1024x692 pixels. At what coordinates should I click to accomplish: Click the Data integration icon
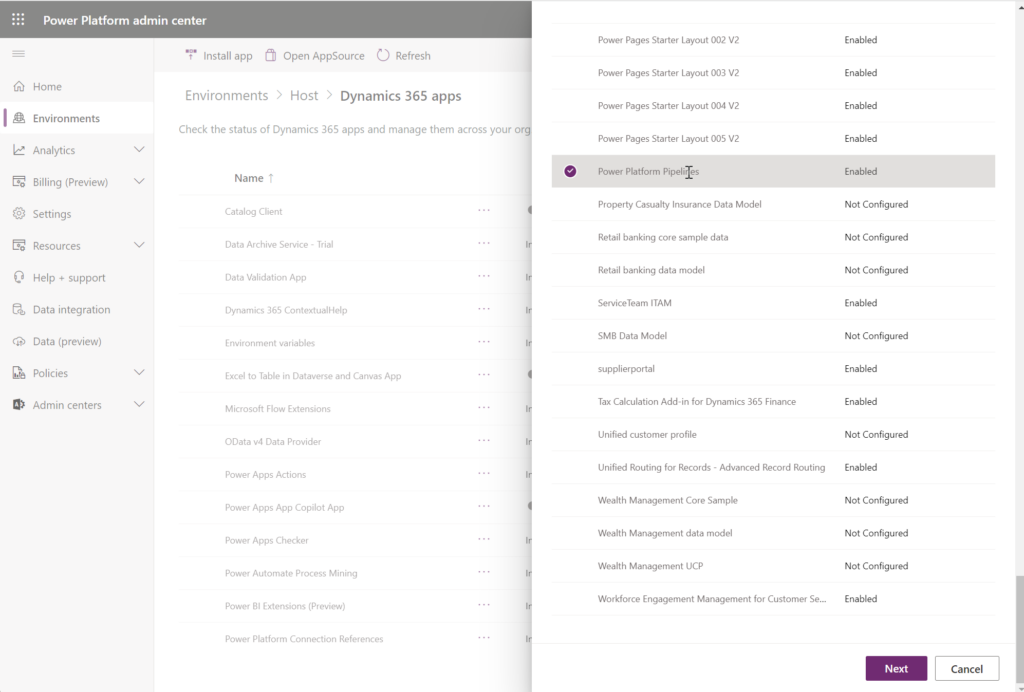coord(19,309)
